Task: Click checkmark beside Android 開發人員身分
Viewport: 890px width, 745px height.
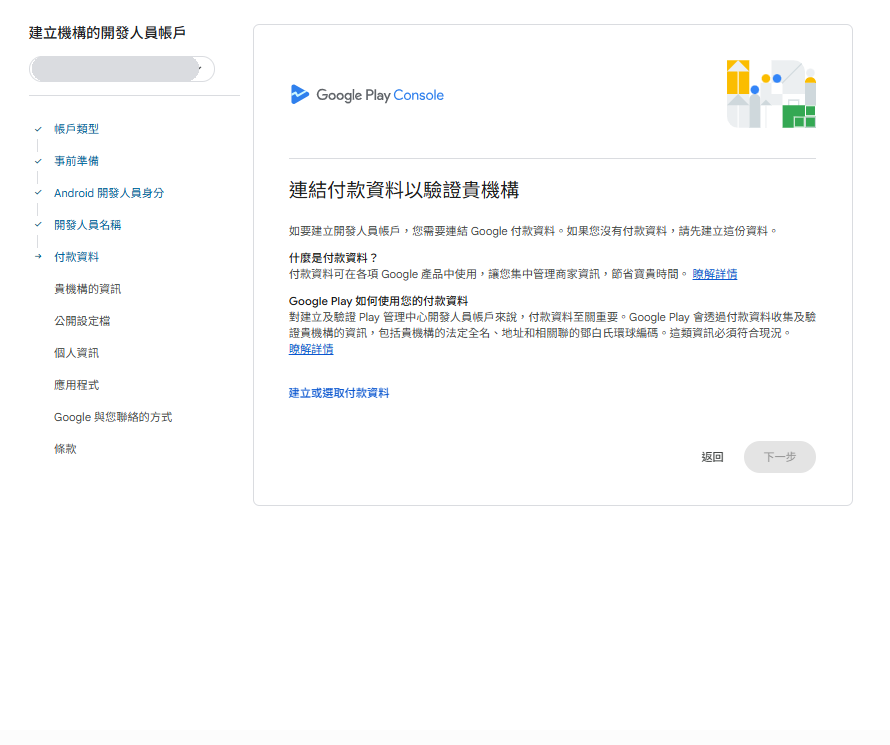Action: [x=38, y=193]
